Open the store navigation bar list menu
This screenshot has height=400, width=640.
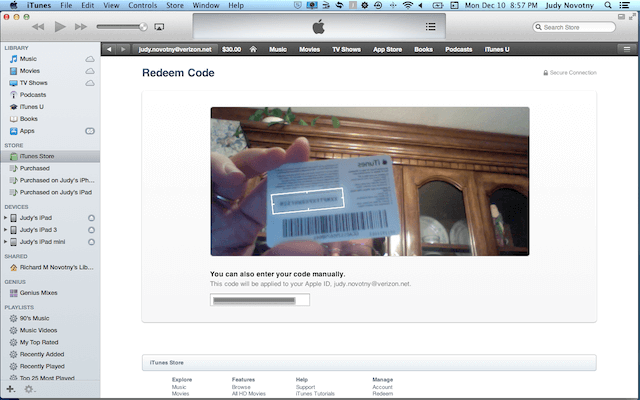point(627,49)
